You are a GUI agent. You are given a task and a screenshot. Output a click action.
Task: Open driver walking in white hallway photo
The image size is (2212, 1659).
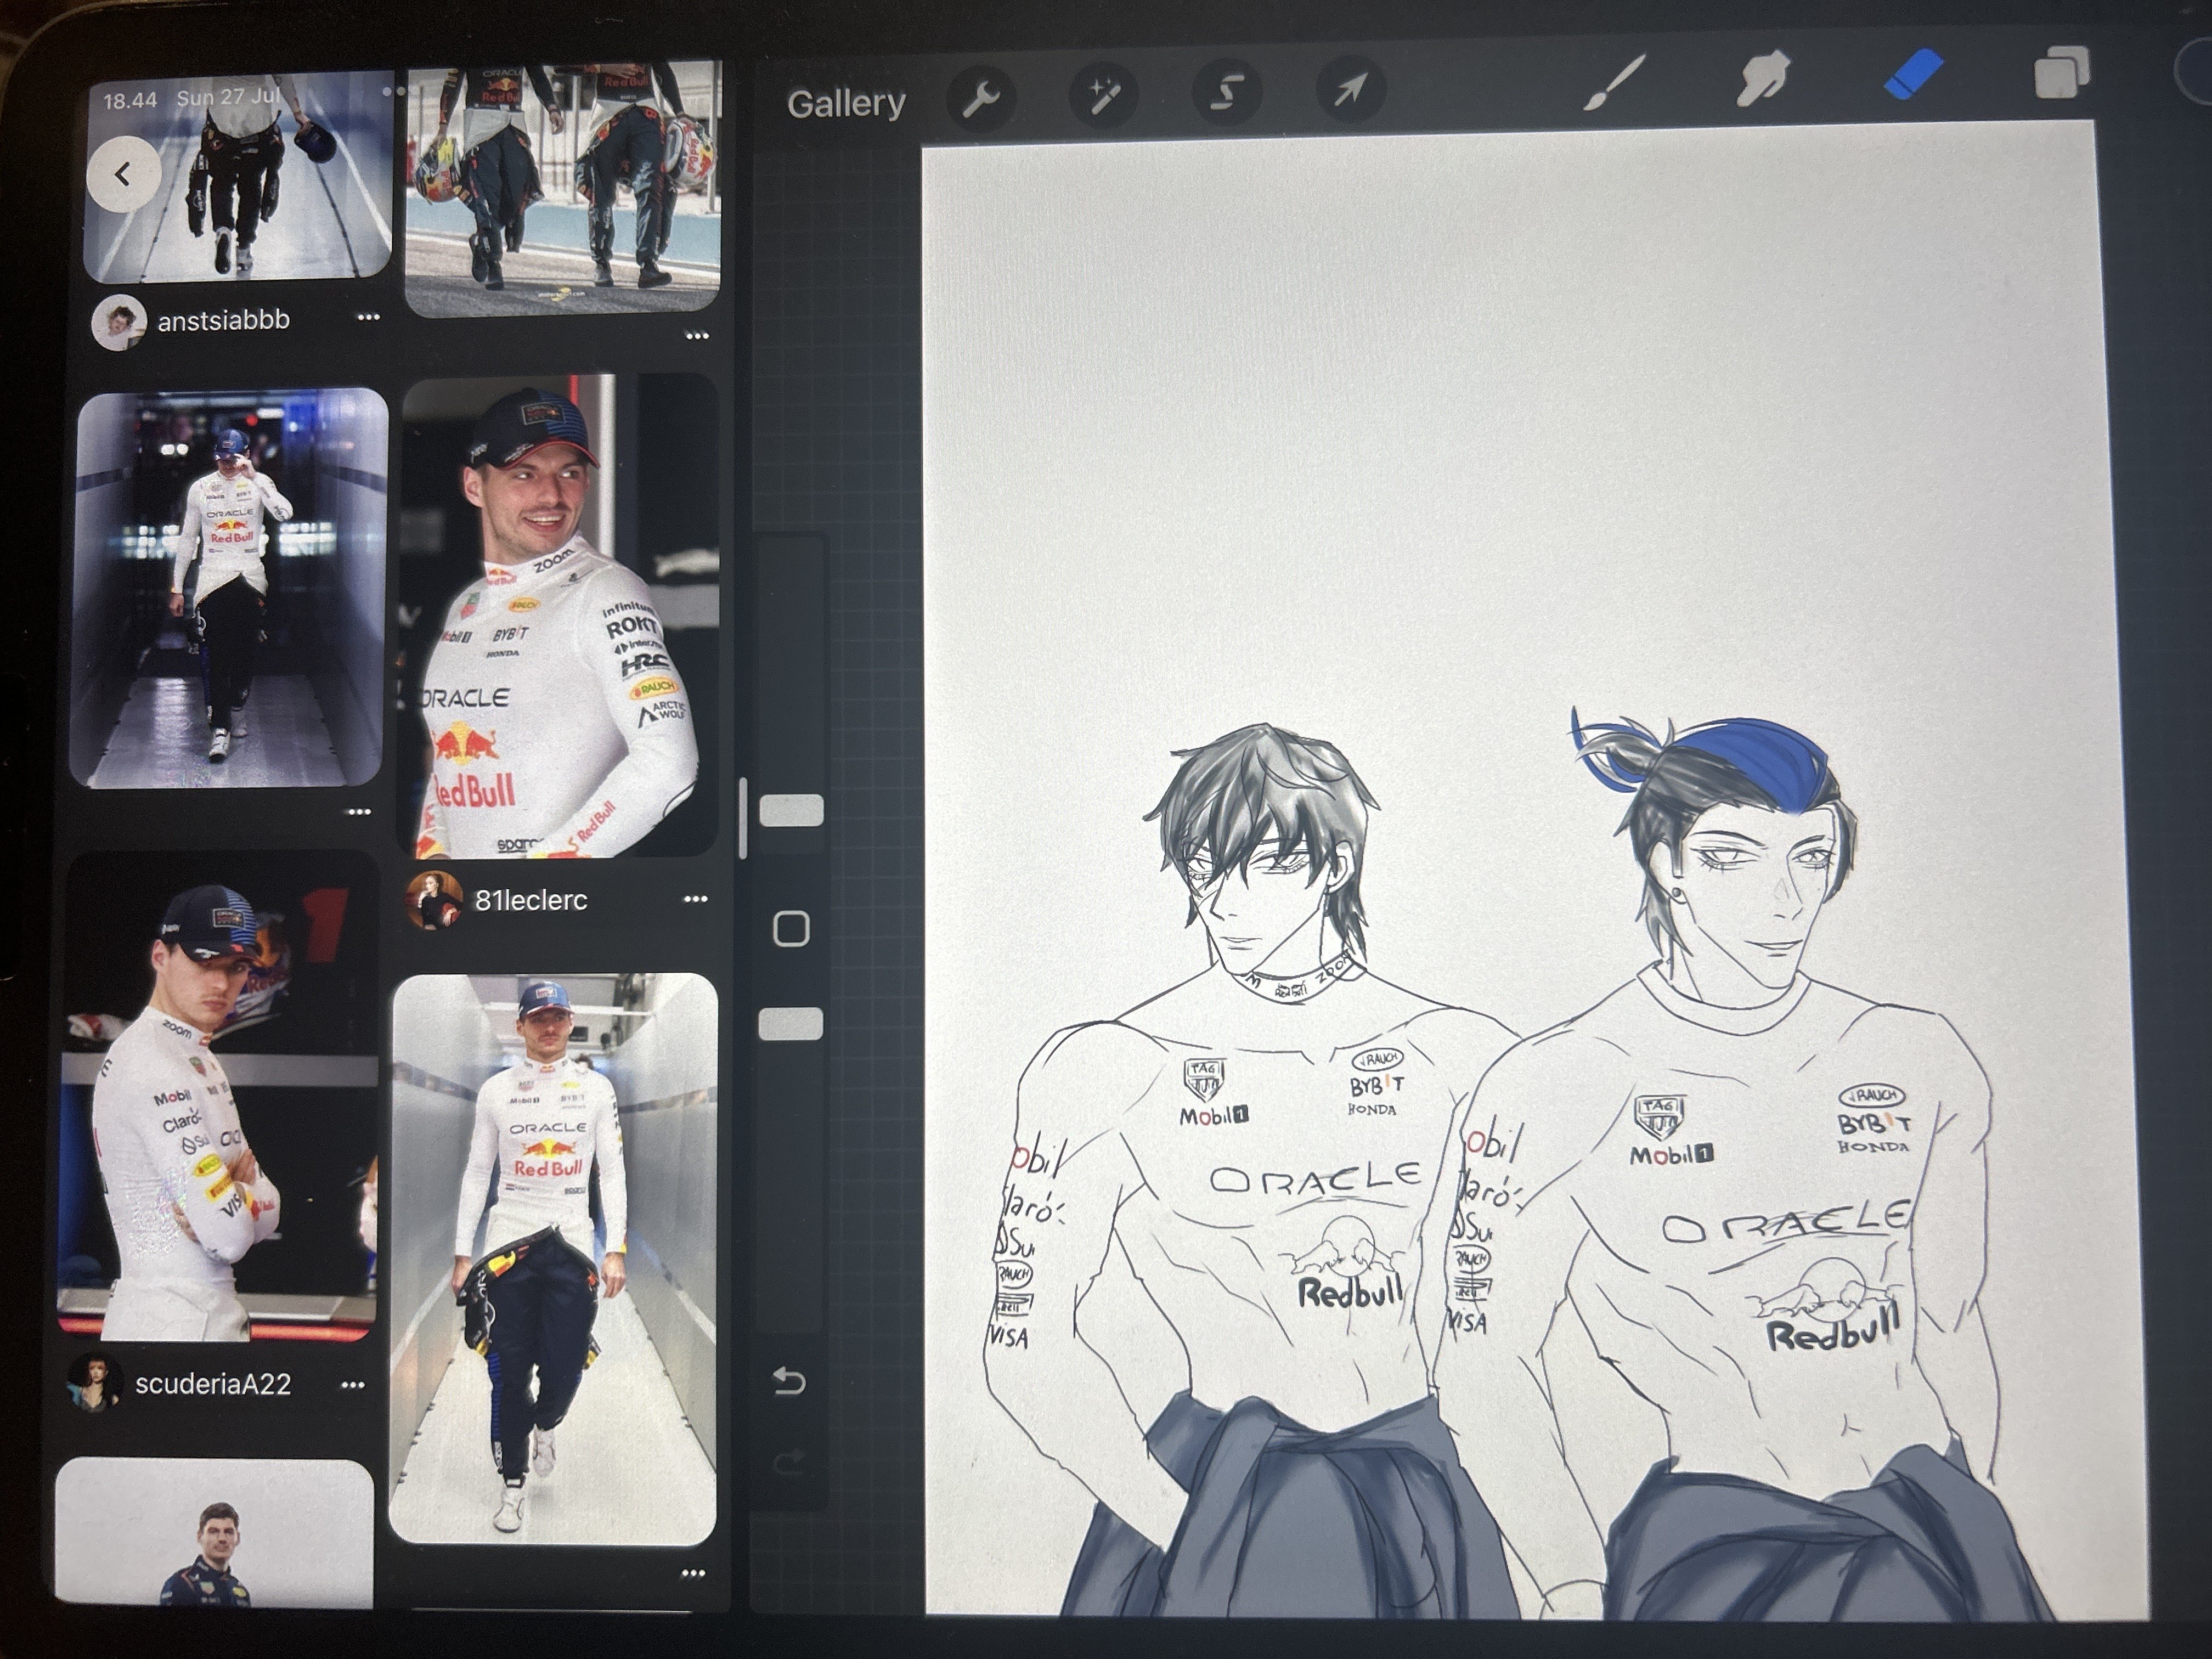553,1259
